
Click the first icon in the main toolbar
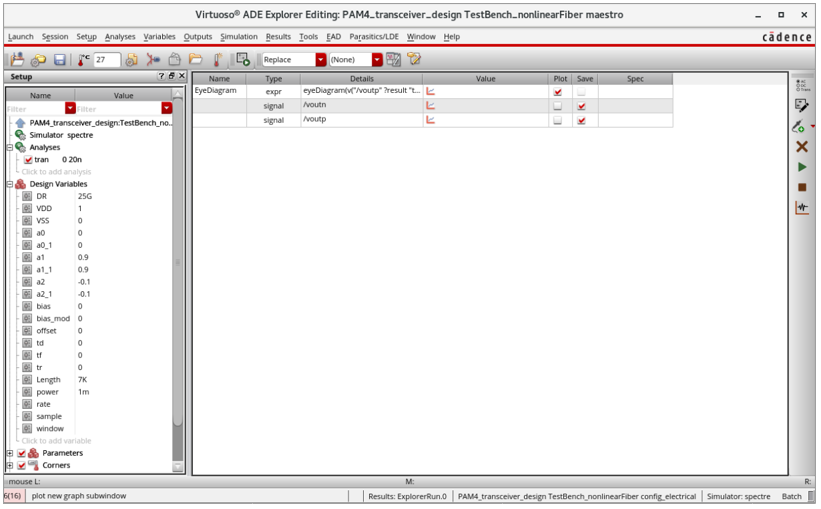[x=17, y=59]
